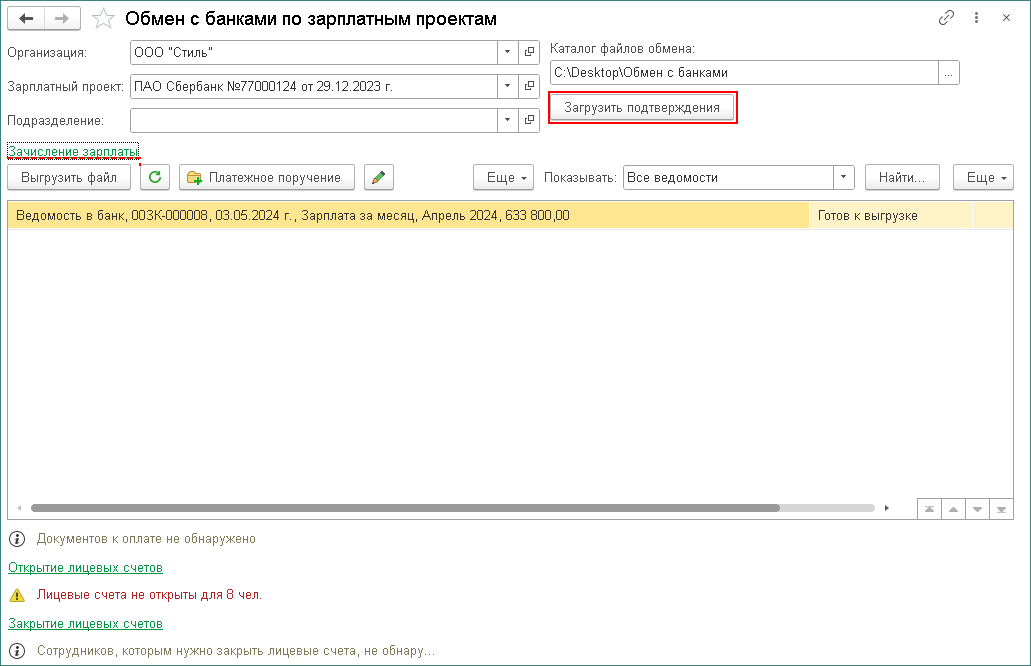Expand the Подразделение dropdown
This screenshot has width=1031, height=666.
click(x=507, y=120)
